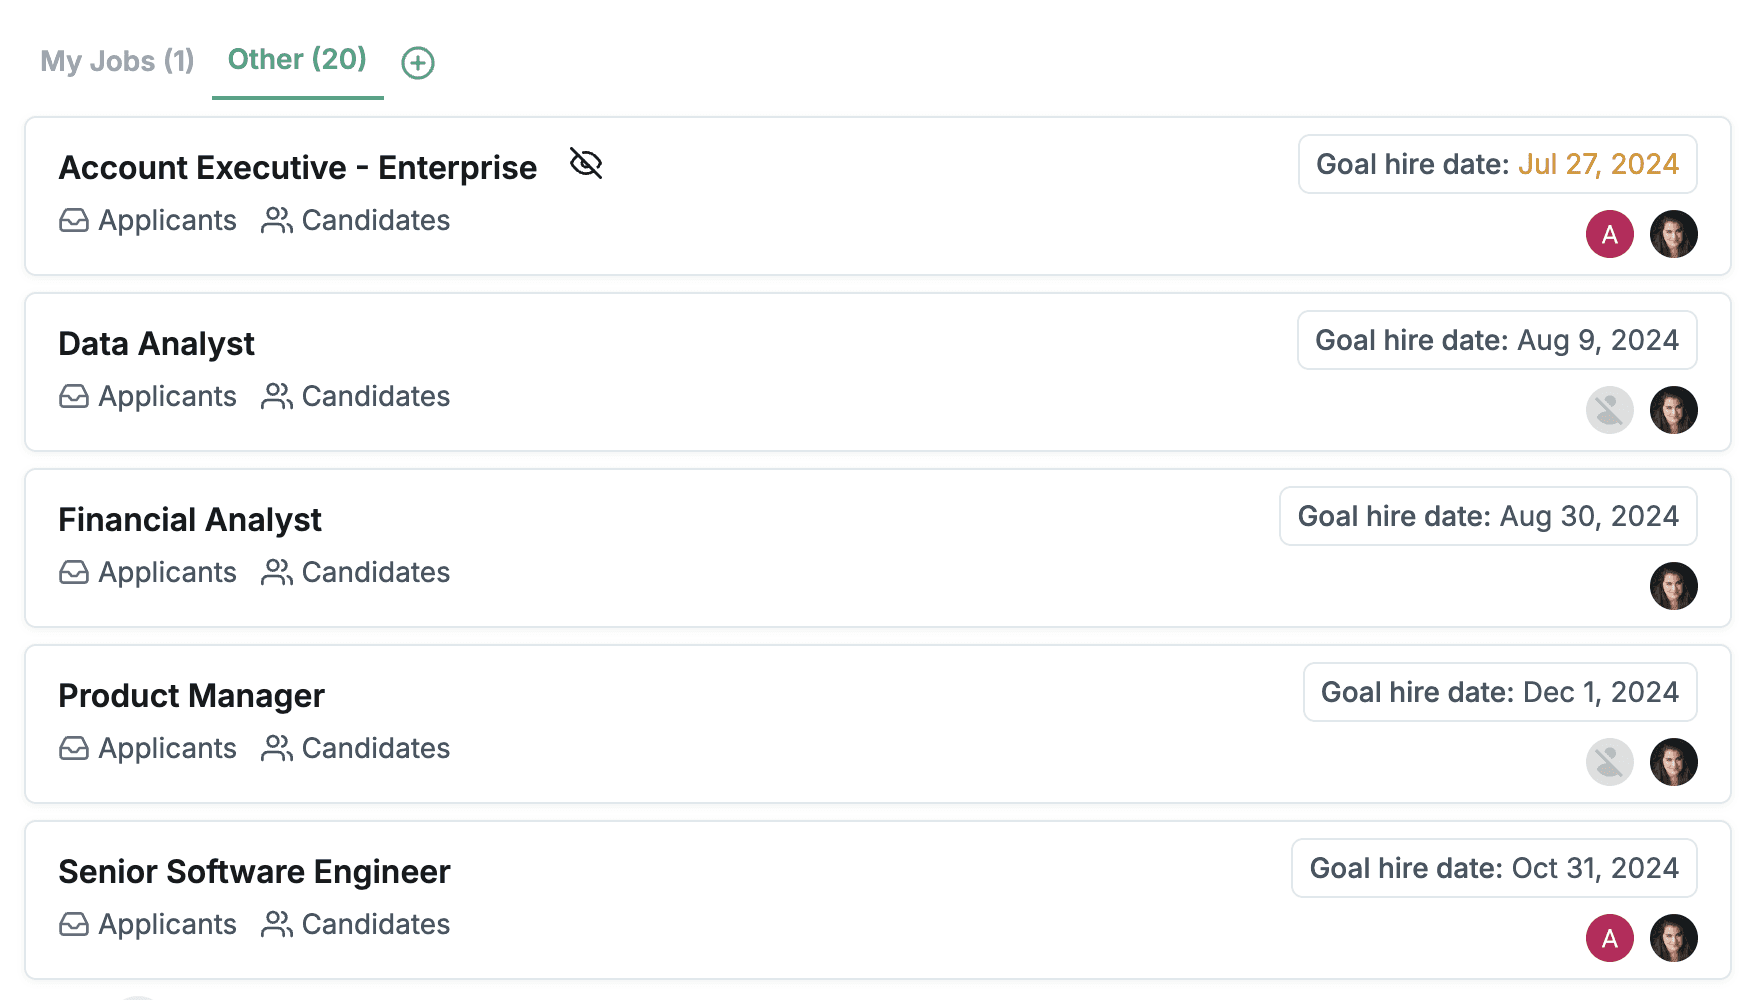Click profile photo on Data Analyst card

click(x=1673, y=410)
